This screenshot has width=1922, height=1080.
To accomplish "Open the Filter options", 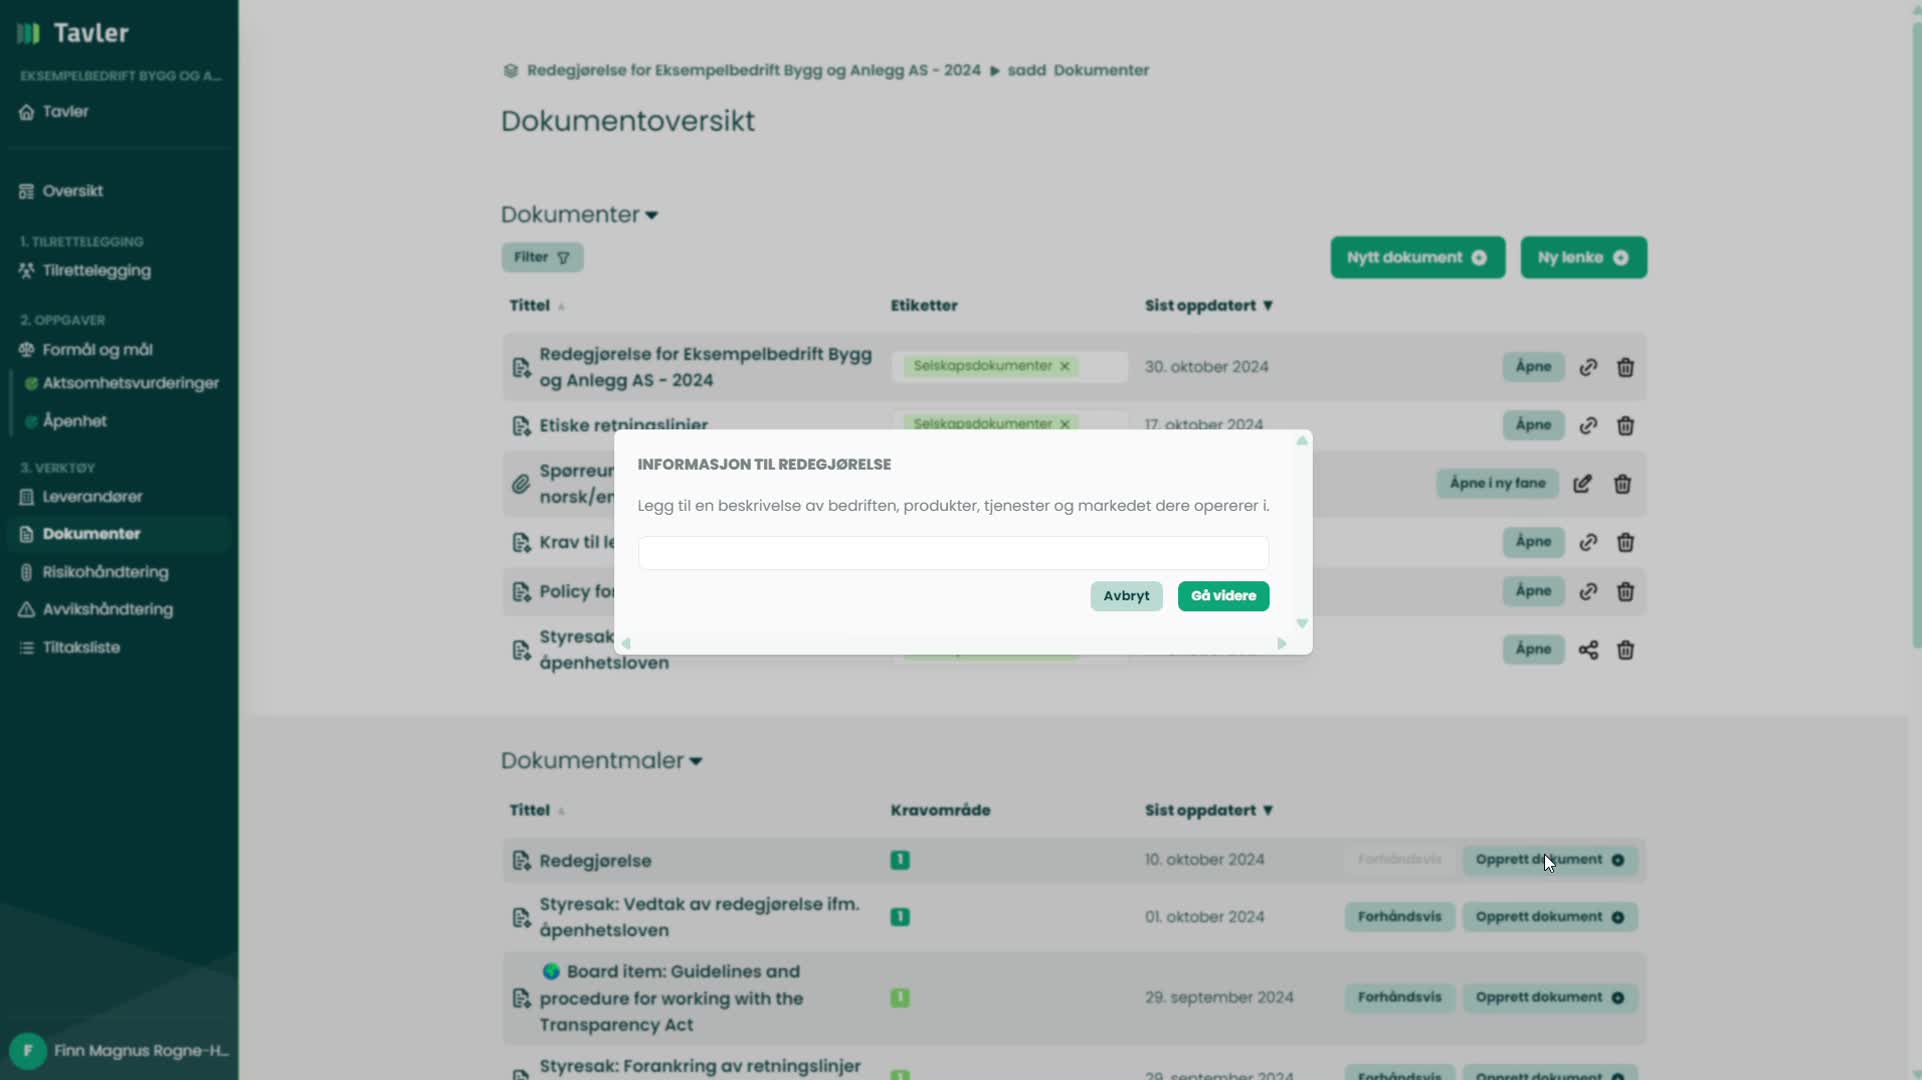I will tap(542, 257).
